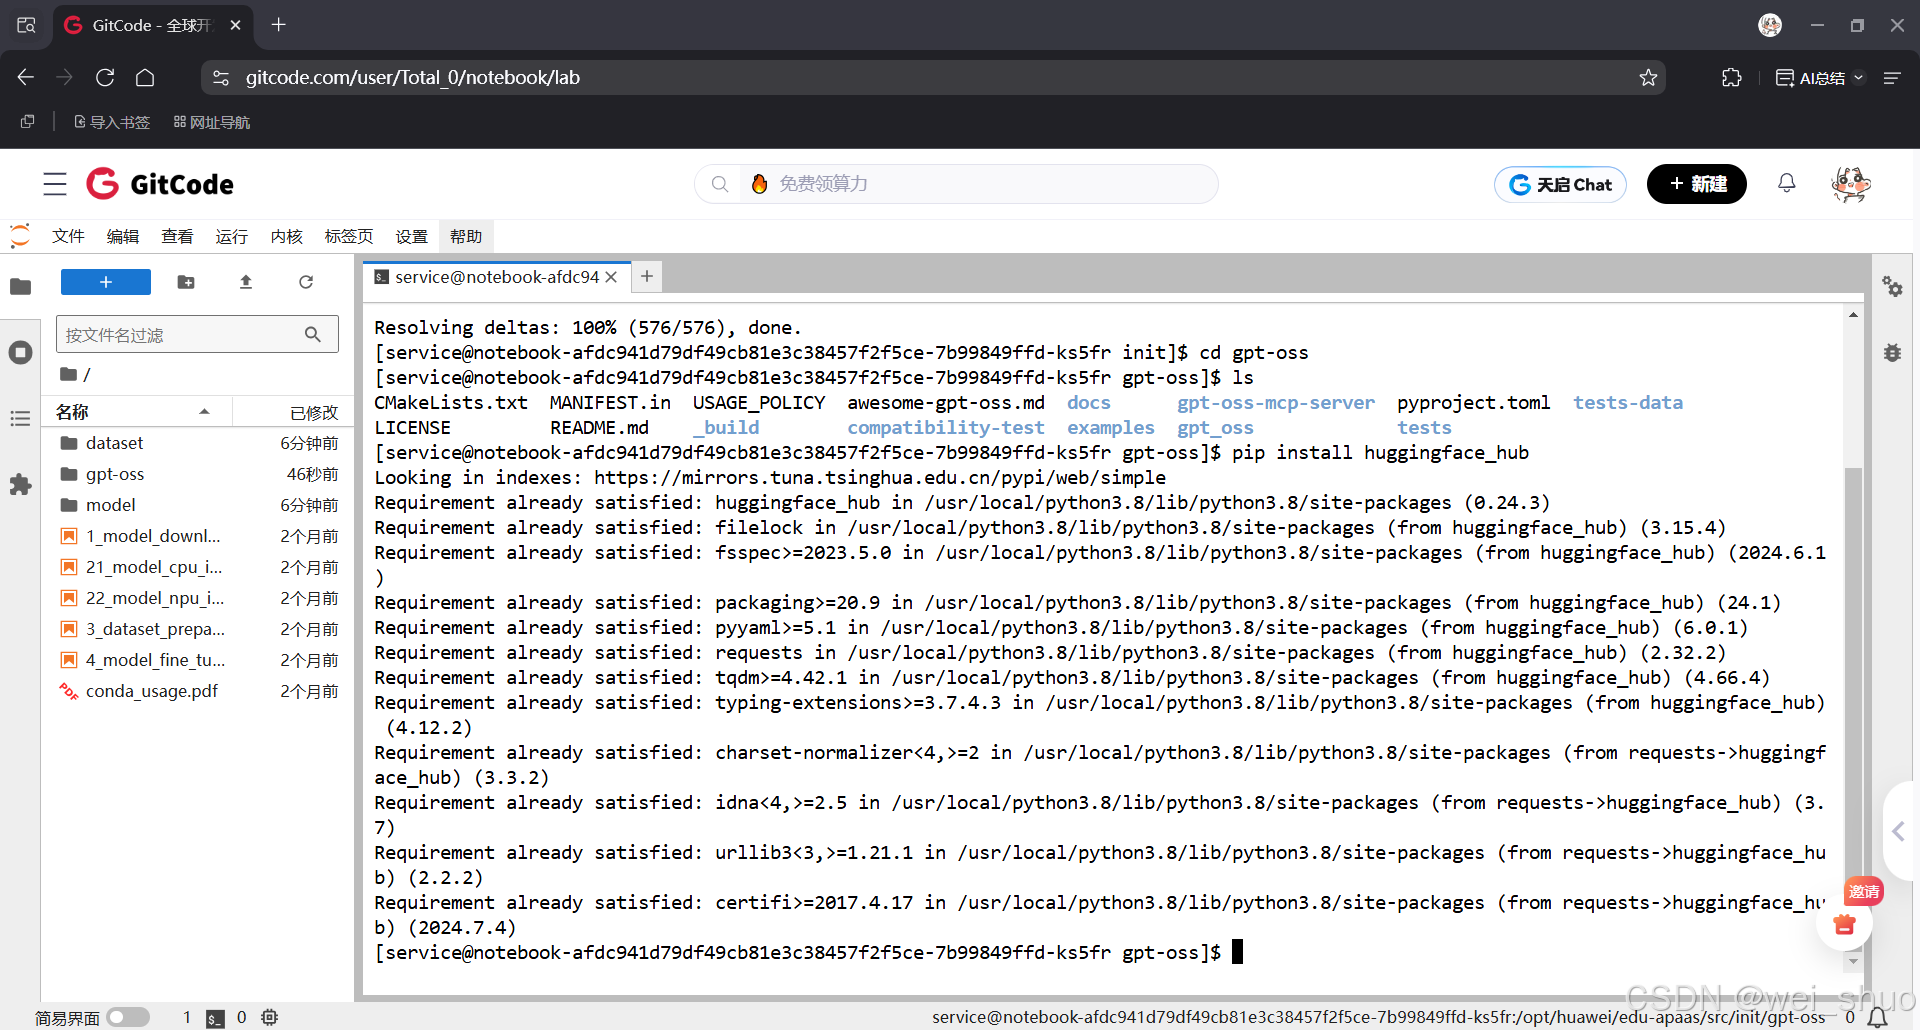Image resolution: width=1920 pixels, height=1030 pixels.
Task: Click the gift invite floating icon
Action: (x=1845, y=924)
